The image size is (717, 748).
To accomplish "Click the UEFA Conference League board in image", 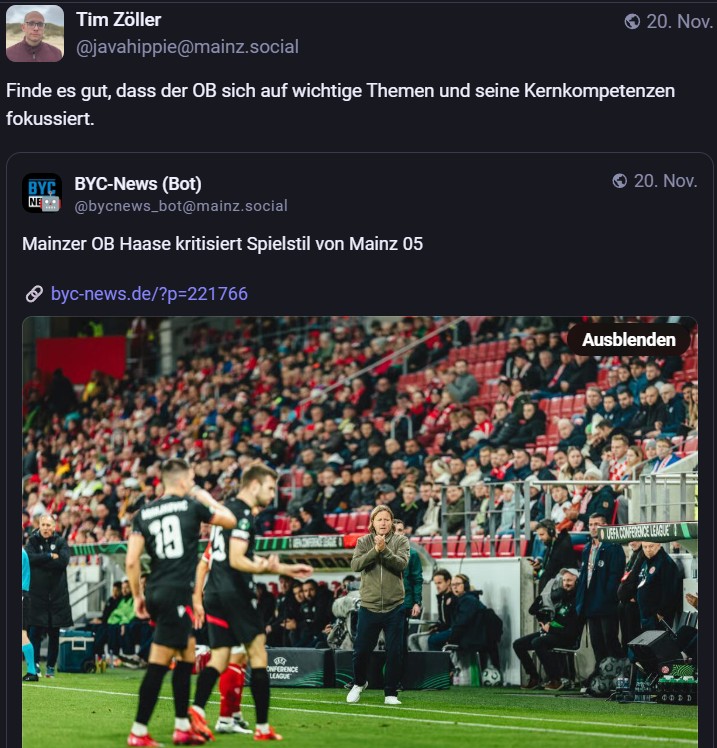I will [648, 531].
